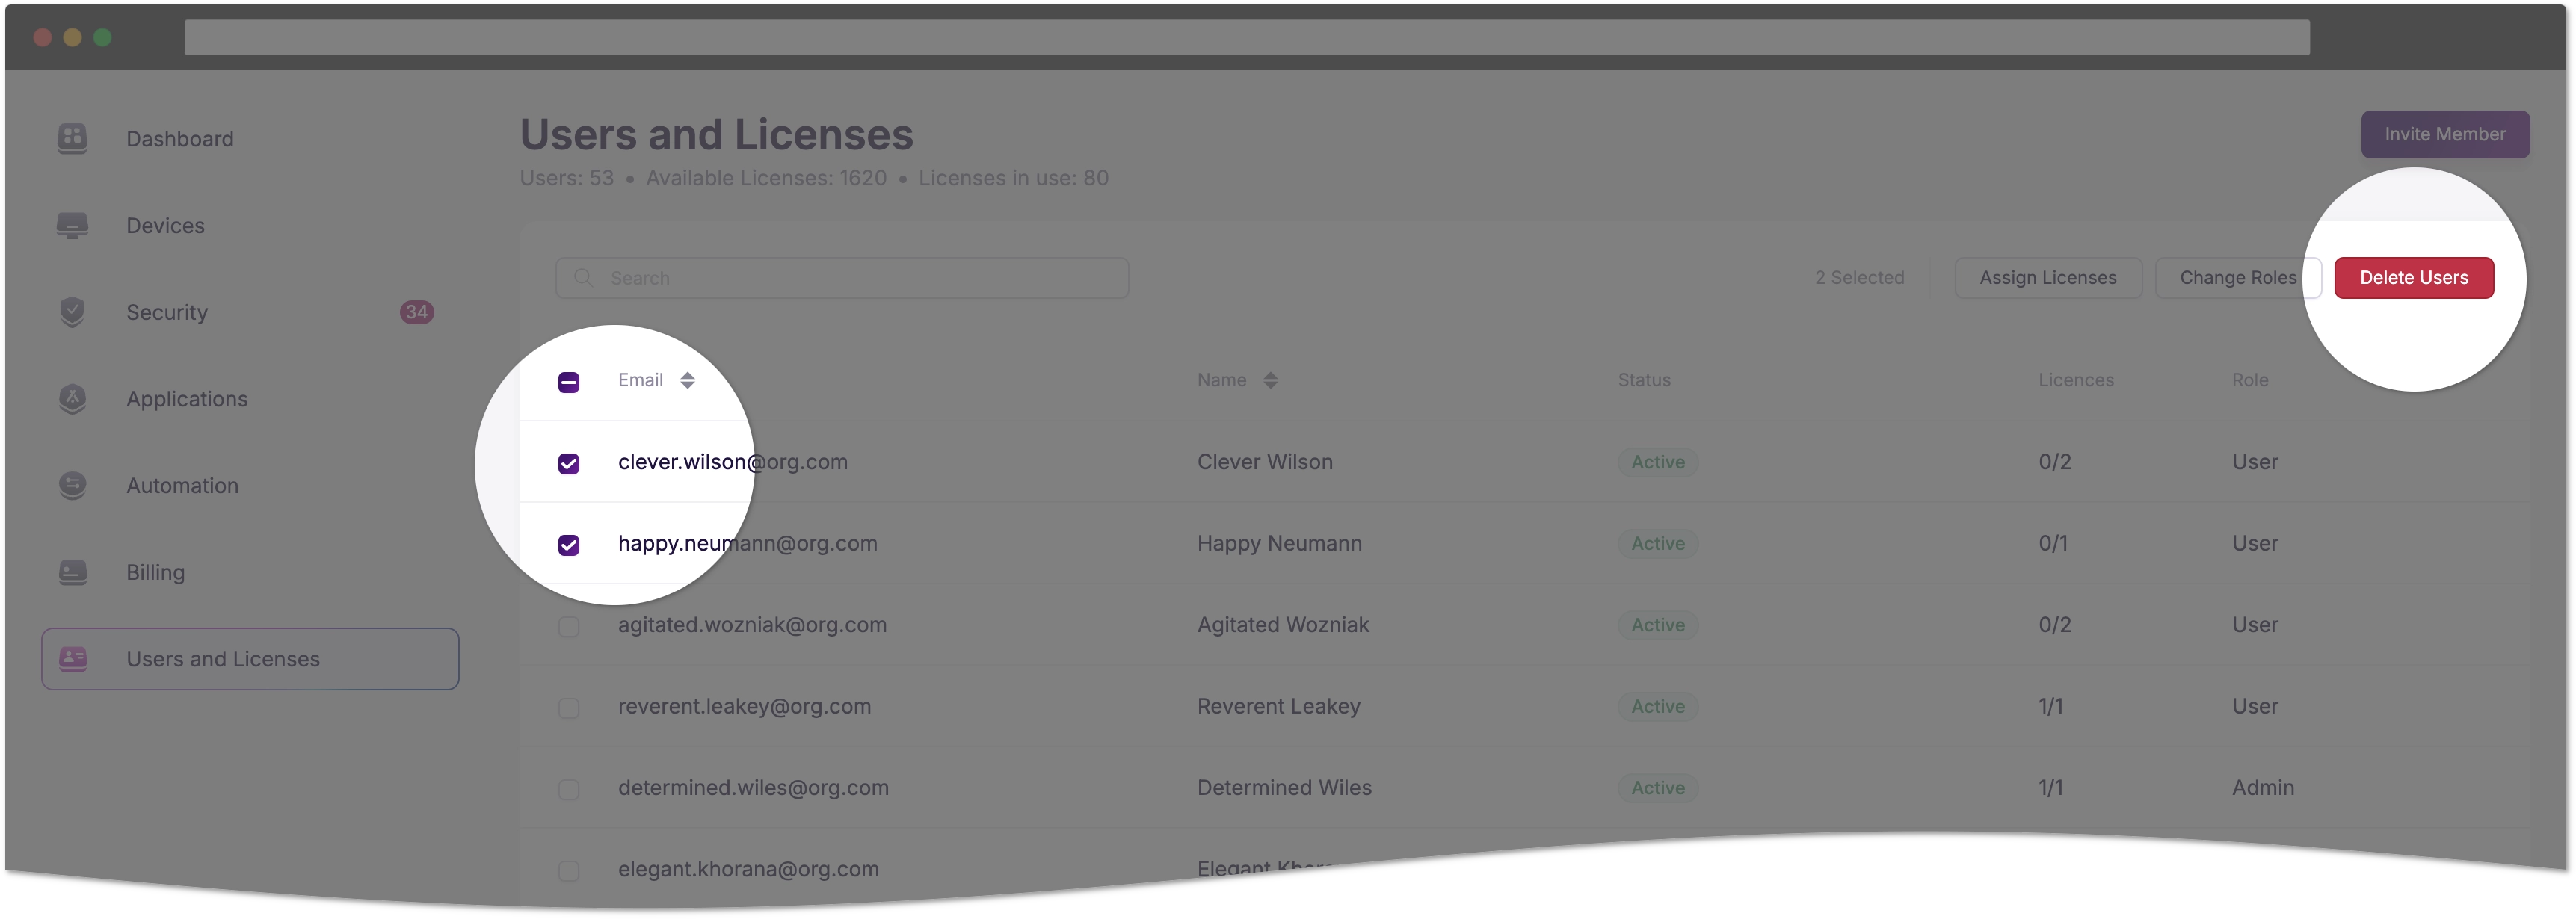Expand the Email column sort dropdown
The image size is (2576, 919).
tap(687, 379)
